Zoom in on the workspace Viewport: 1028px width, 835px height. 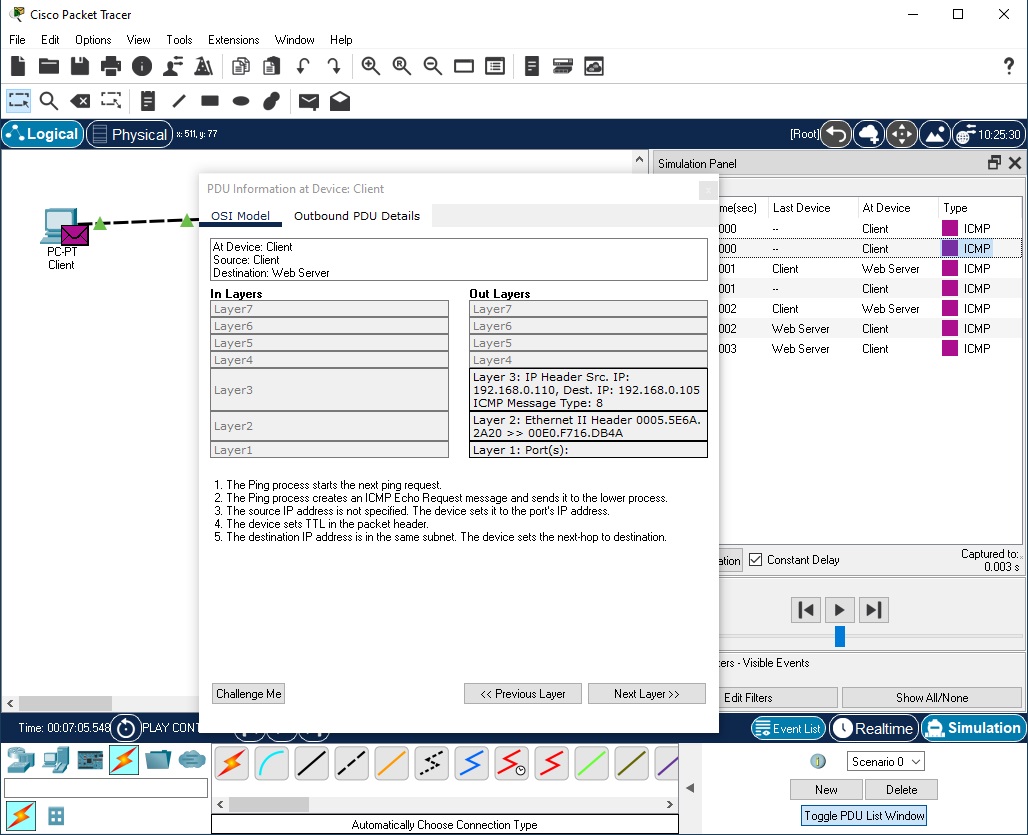pyautogui.click(x=371, y=66)
